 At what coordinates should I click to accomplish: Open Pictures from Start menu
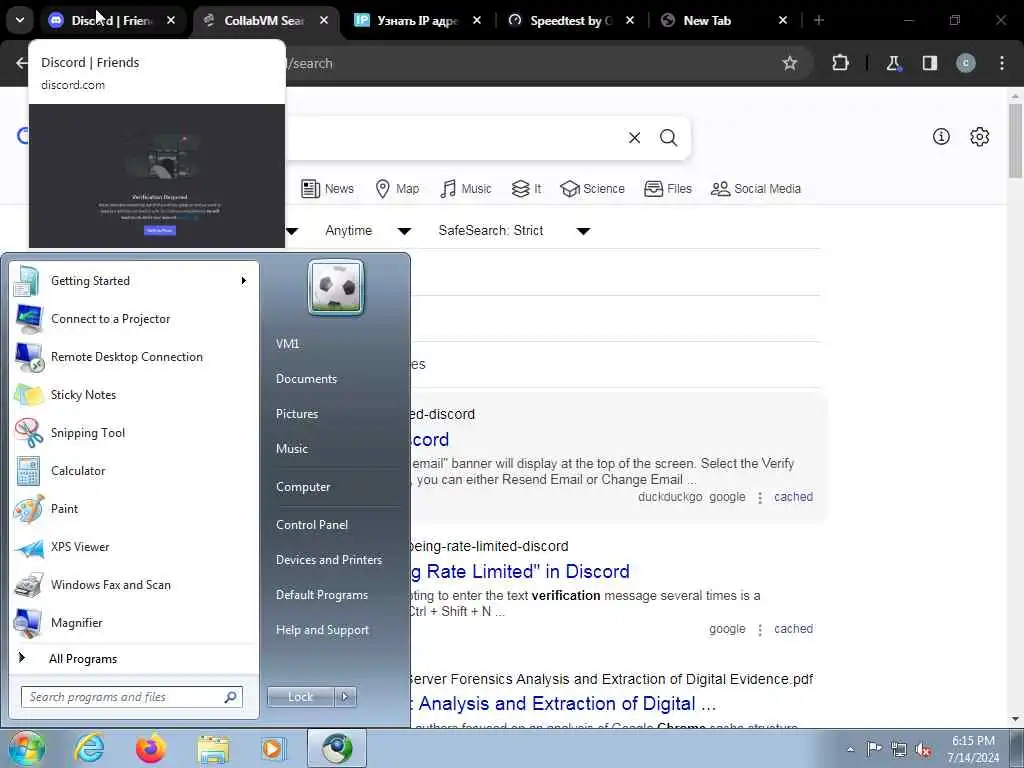tap(297, 413)
